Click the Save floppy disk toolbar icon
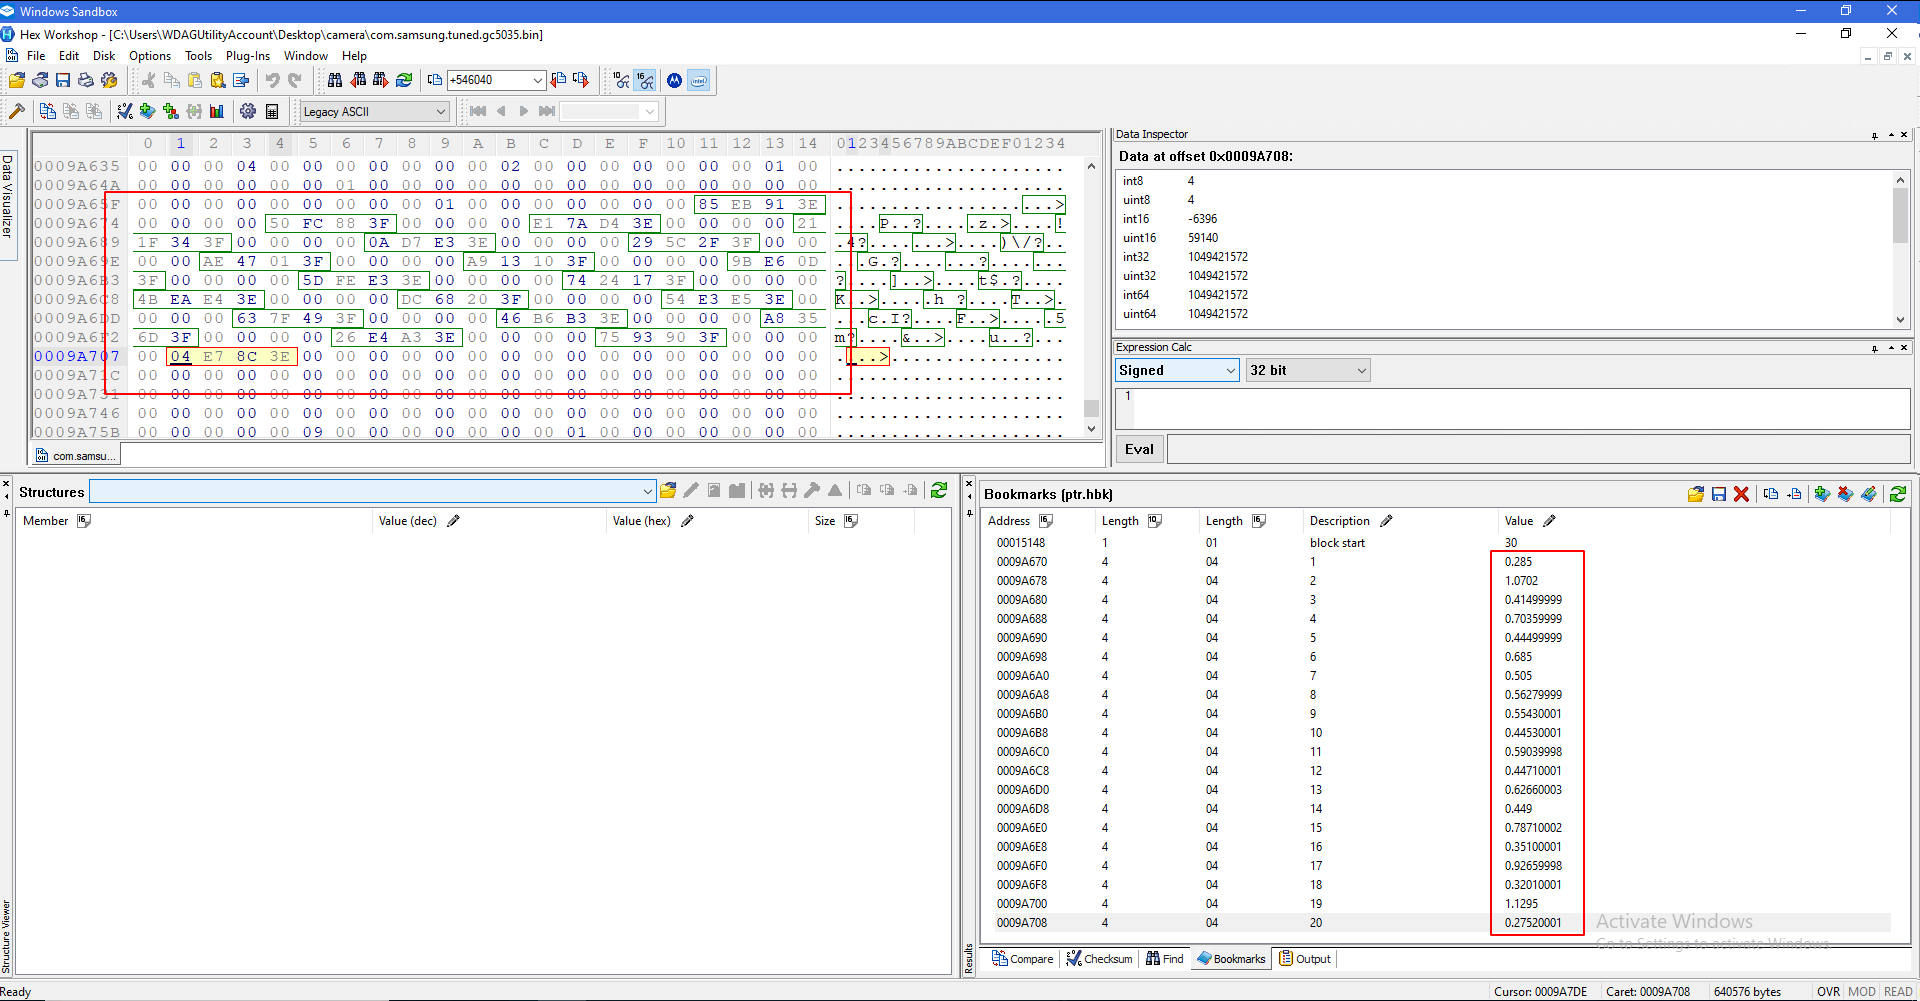 pos(63,80)
